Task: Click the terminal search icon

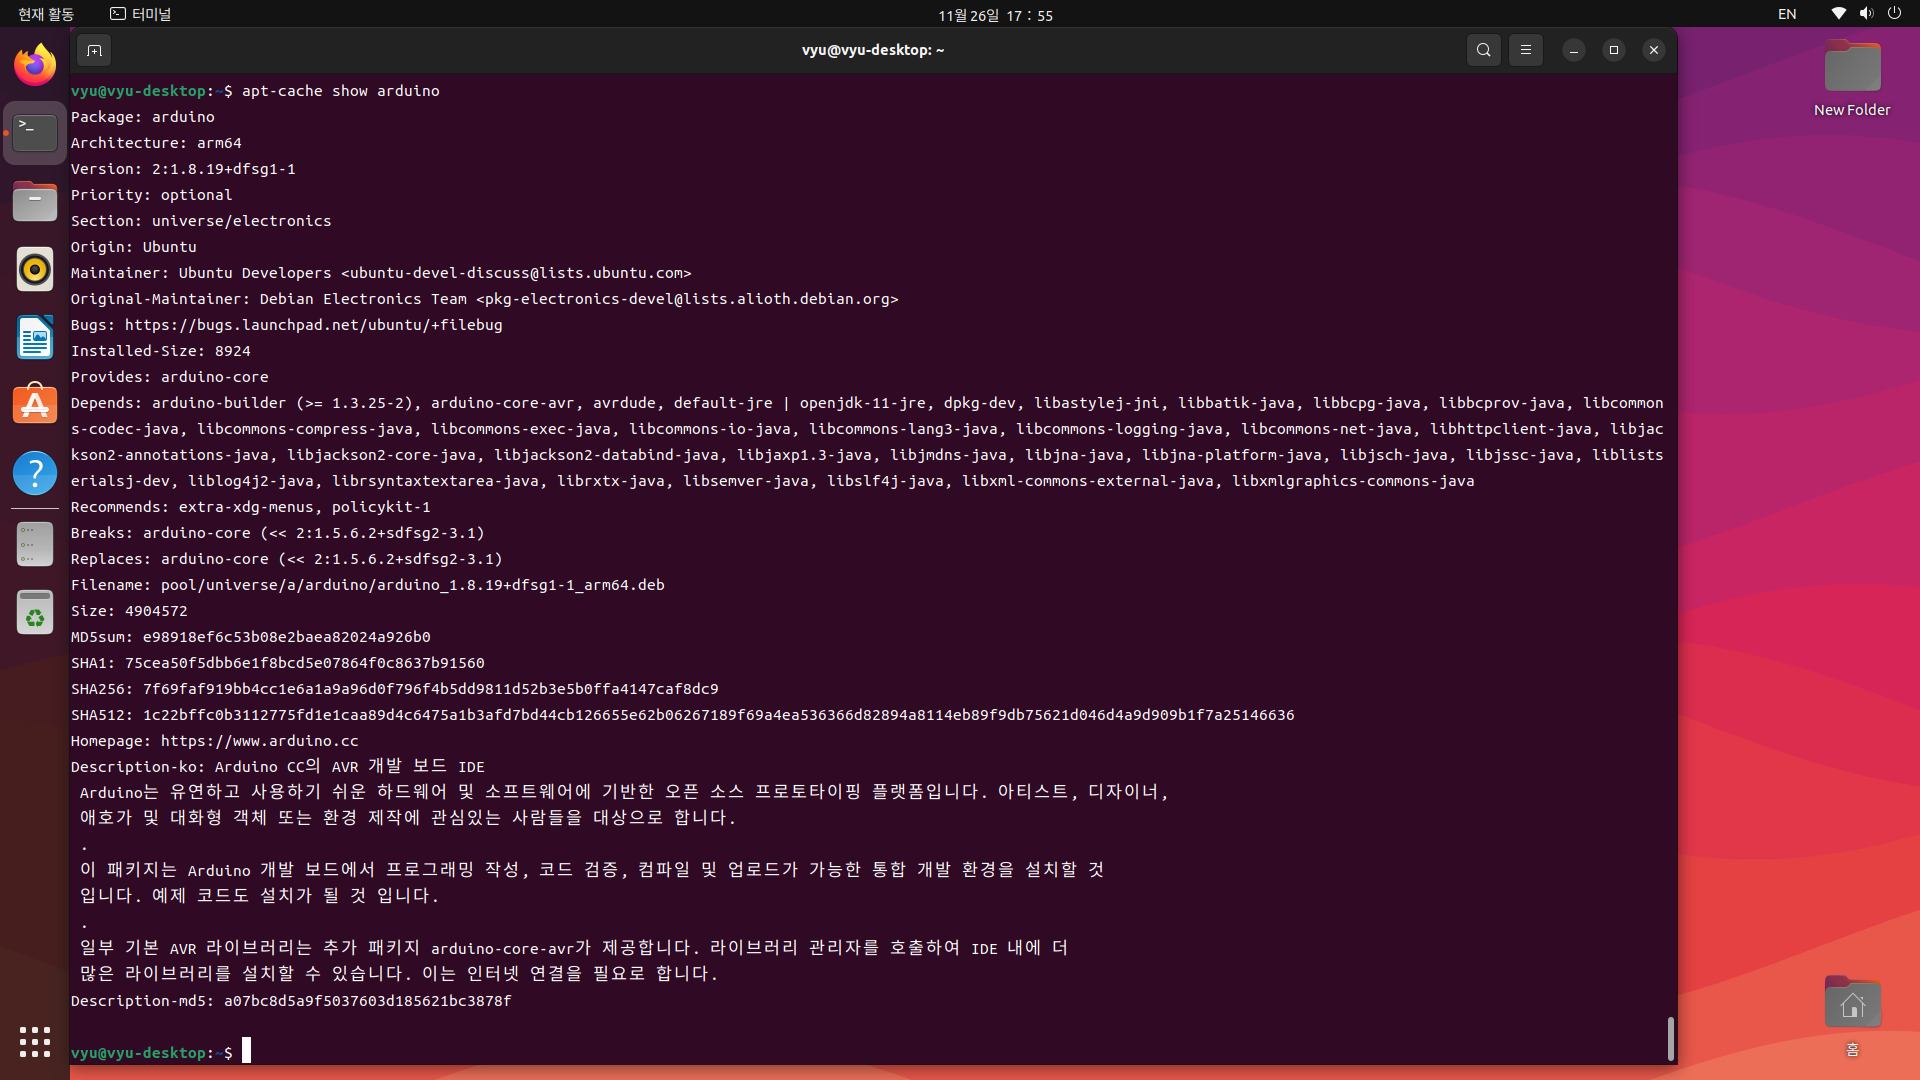Action: [x=1484, y=50]
